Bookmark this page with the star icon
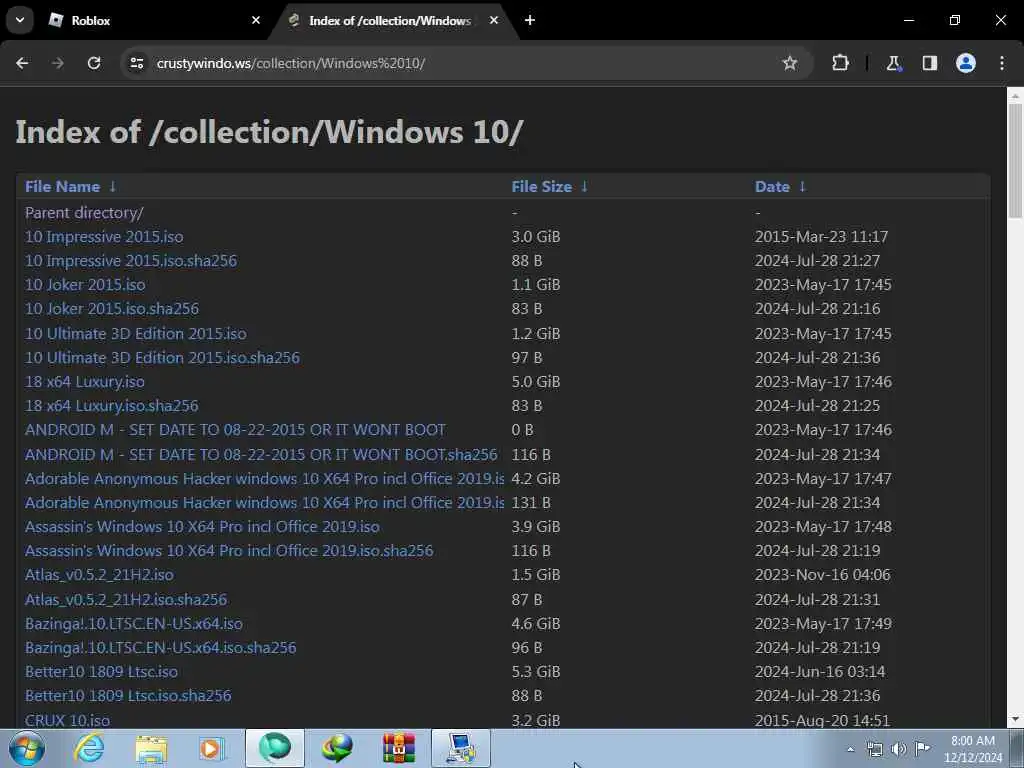 tap(790, 63)
